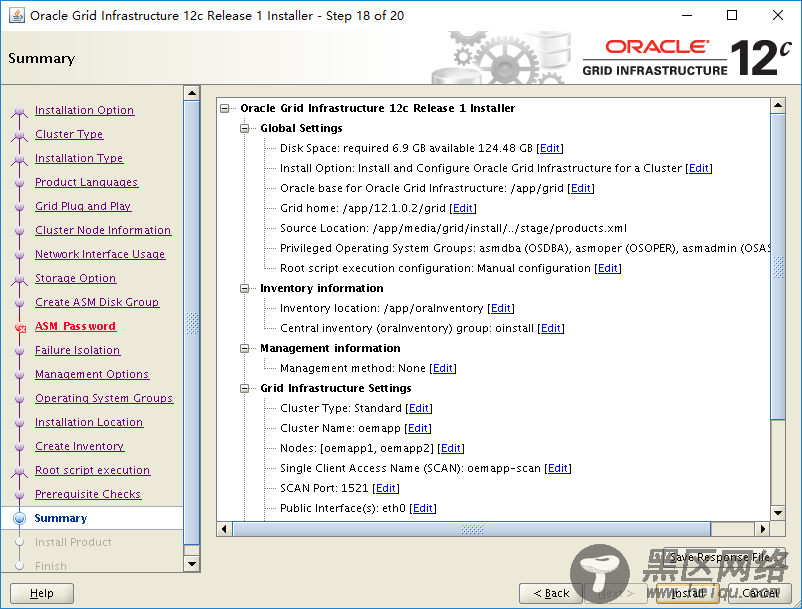Click the summary horizontal scrollbar thumb
802x609 pixels.
click(x=472, y=529)
